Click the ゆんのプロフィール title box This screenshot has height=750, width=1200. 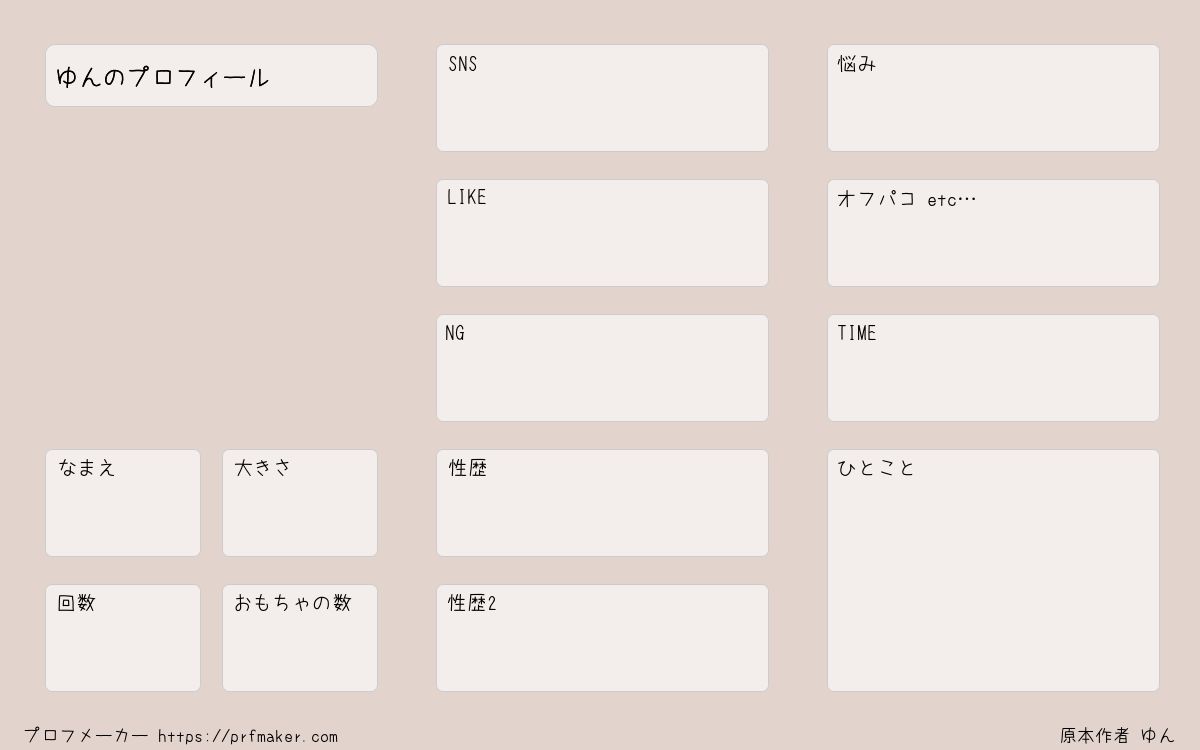[x=211, y=76]
